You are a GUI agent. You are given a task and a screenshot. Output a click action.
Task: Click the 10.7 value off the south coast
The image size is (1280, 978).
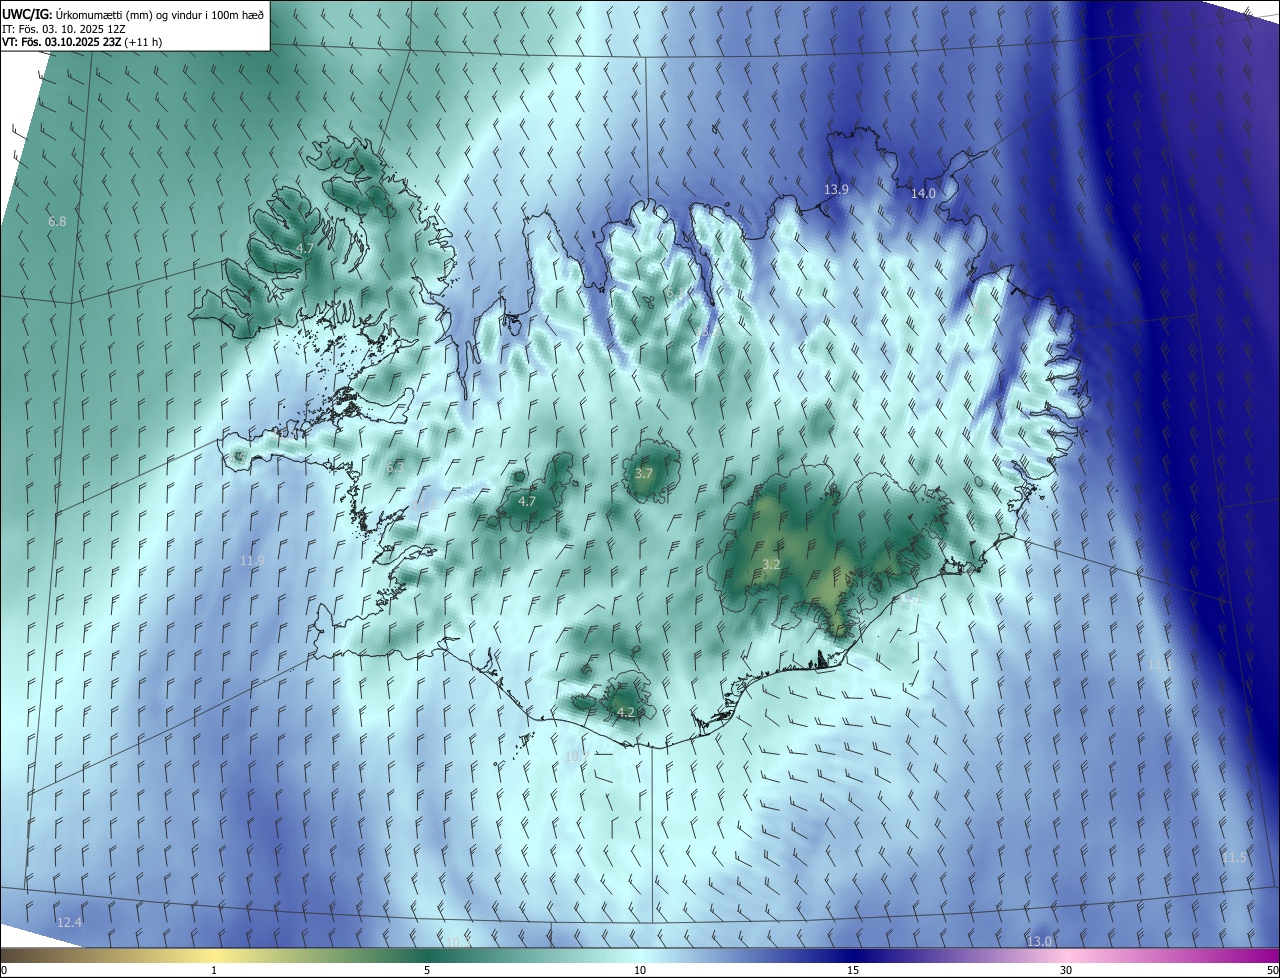pyautogui.click(x=577, y=756)
